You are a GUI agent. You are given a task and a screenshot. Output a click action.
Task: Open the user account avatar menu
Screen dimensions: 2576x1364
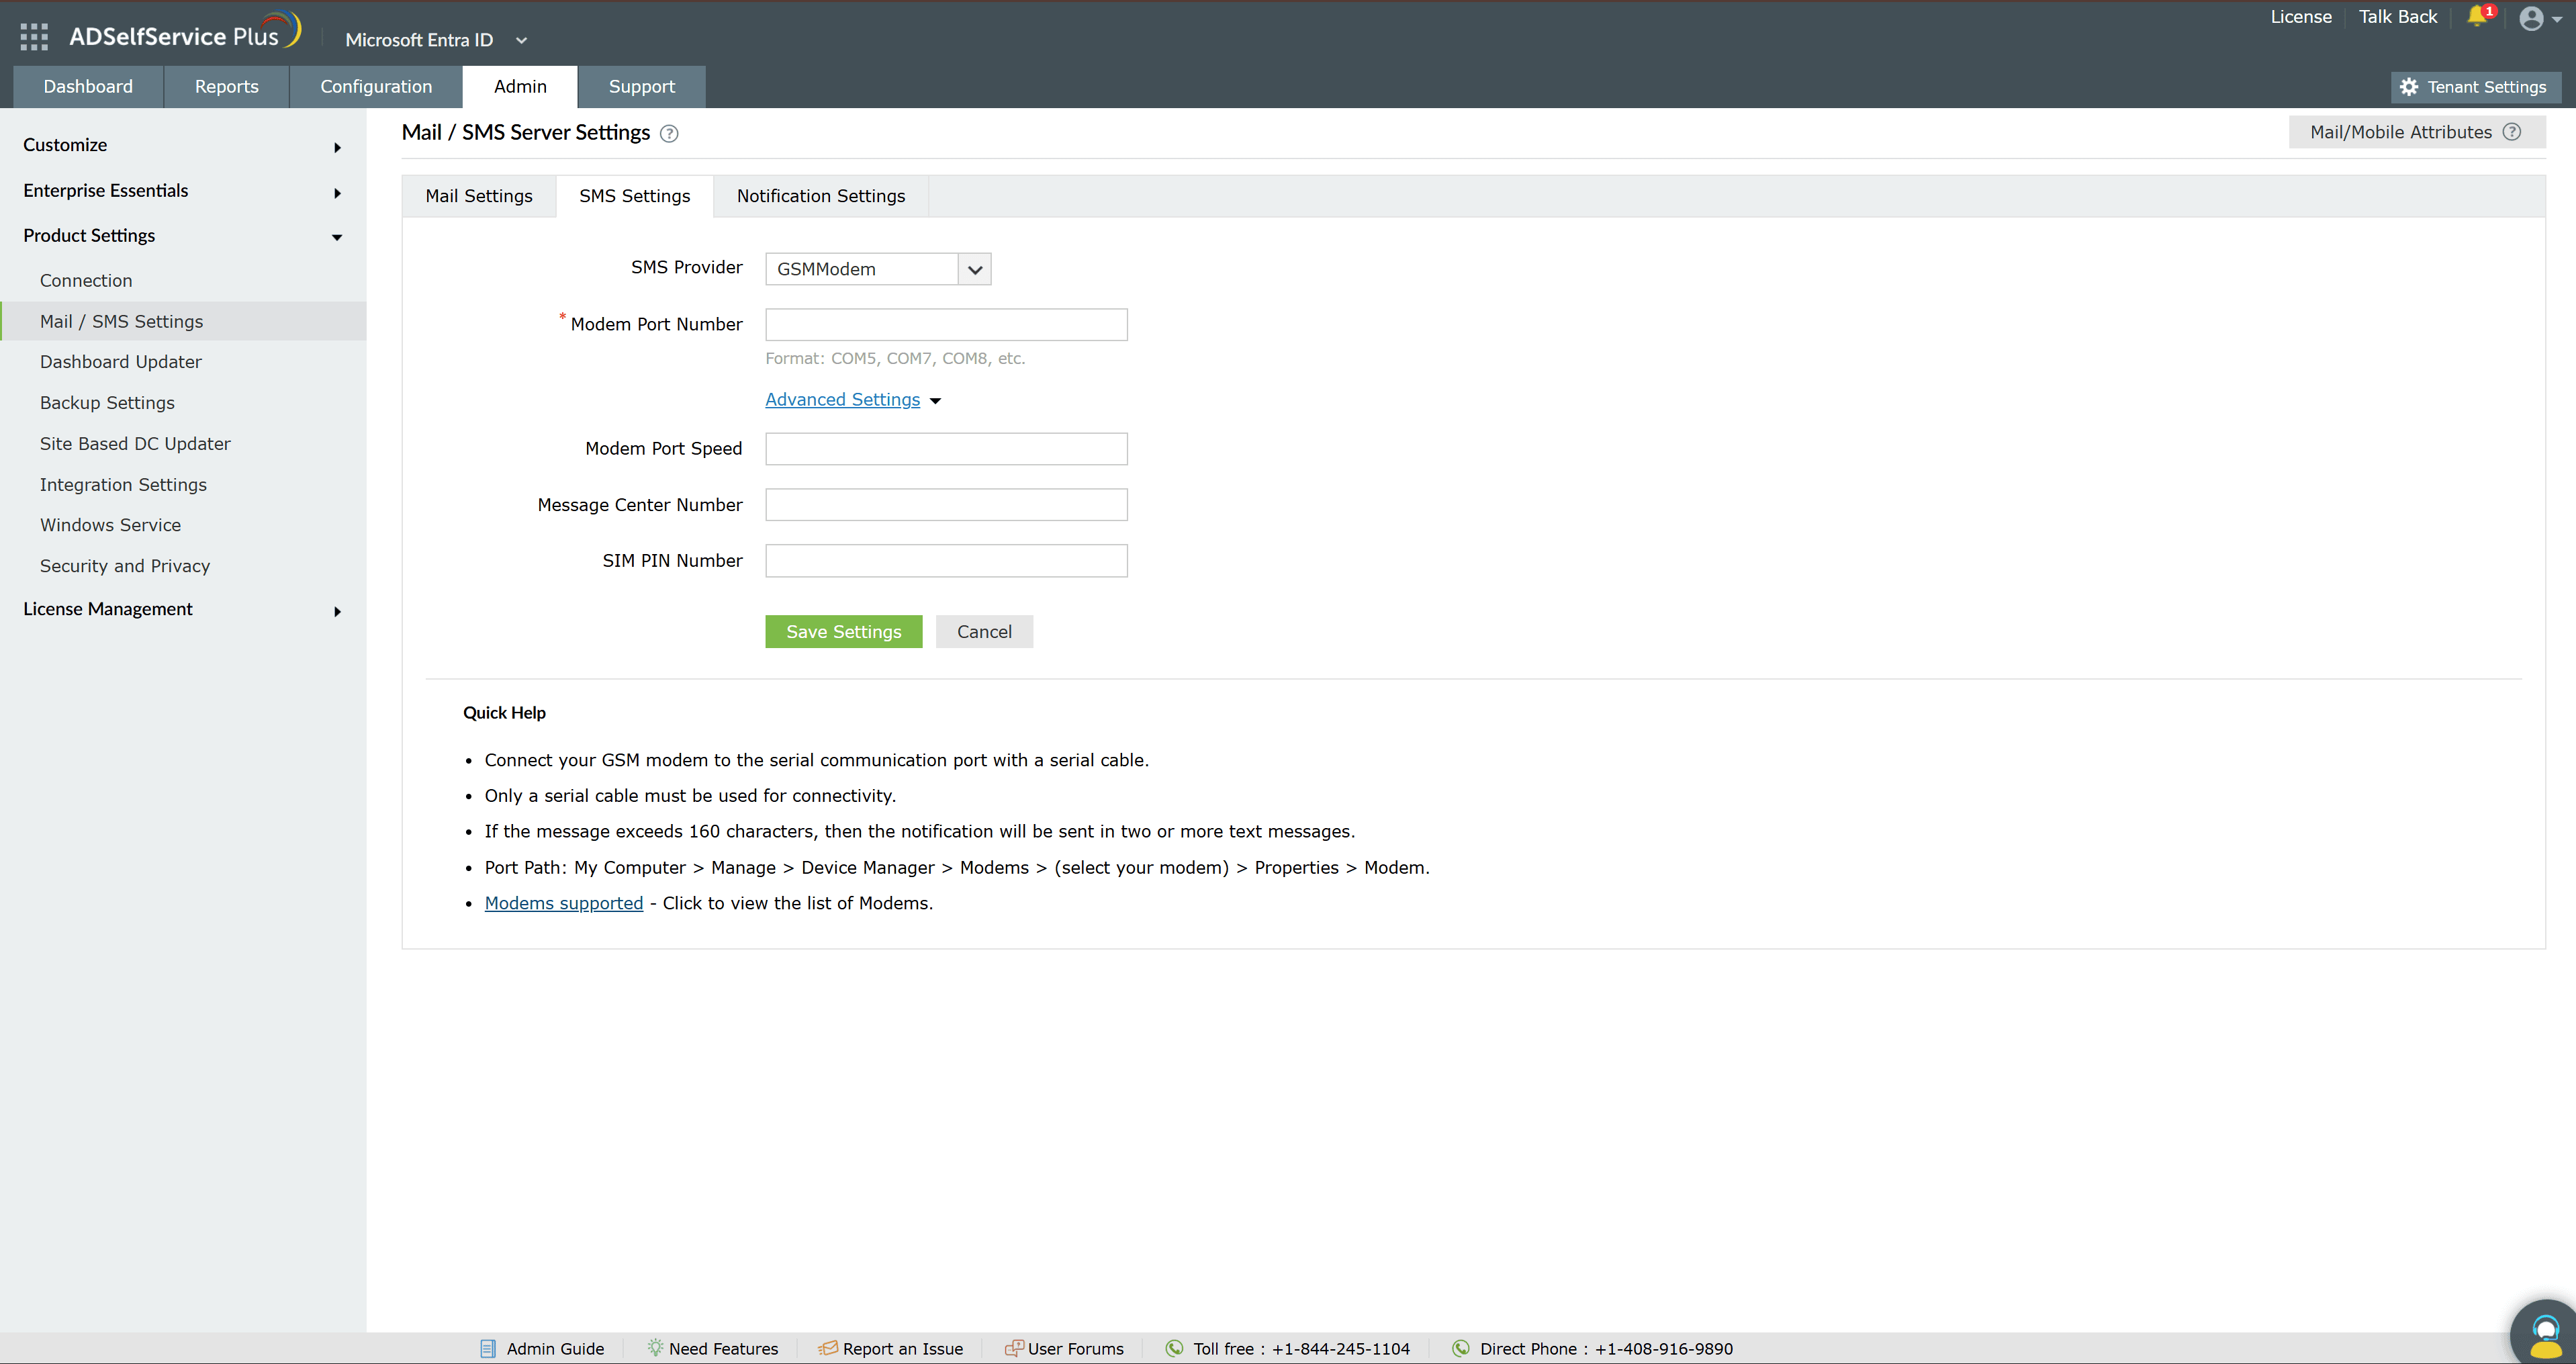[x=2539, y=18]
